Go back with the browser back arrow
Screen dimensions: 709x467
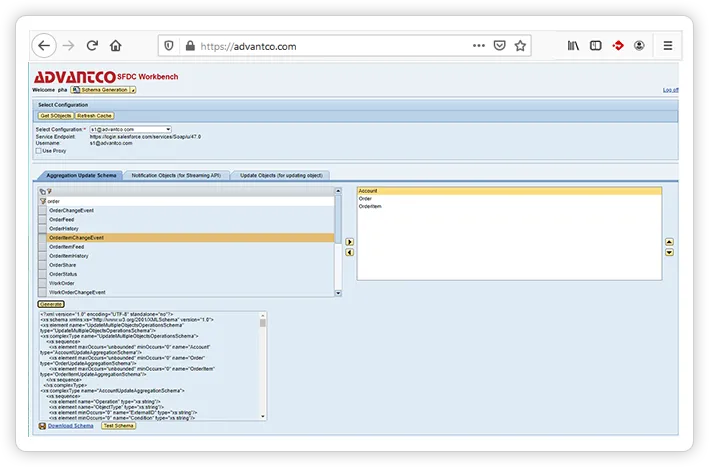44,46
